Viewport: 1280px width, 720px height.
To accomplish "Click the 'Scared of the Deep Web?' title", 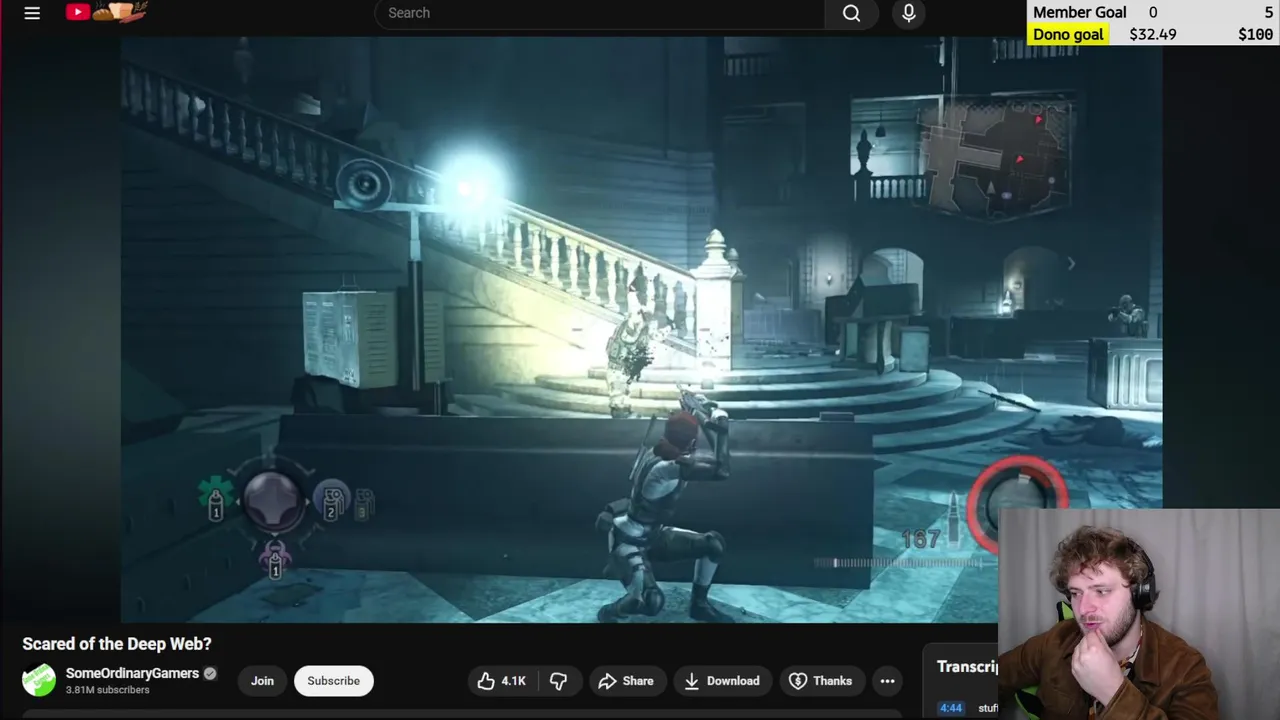I will pos(117,644).
